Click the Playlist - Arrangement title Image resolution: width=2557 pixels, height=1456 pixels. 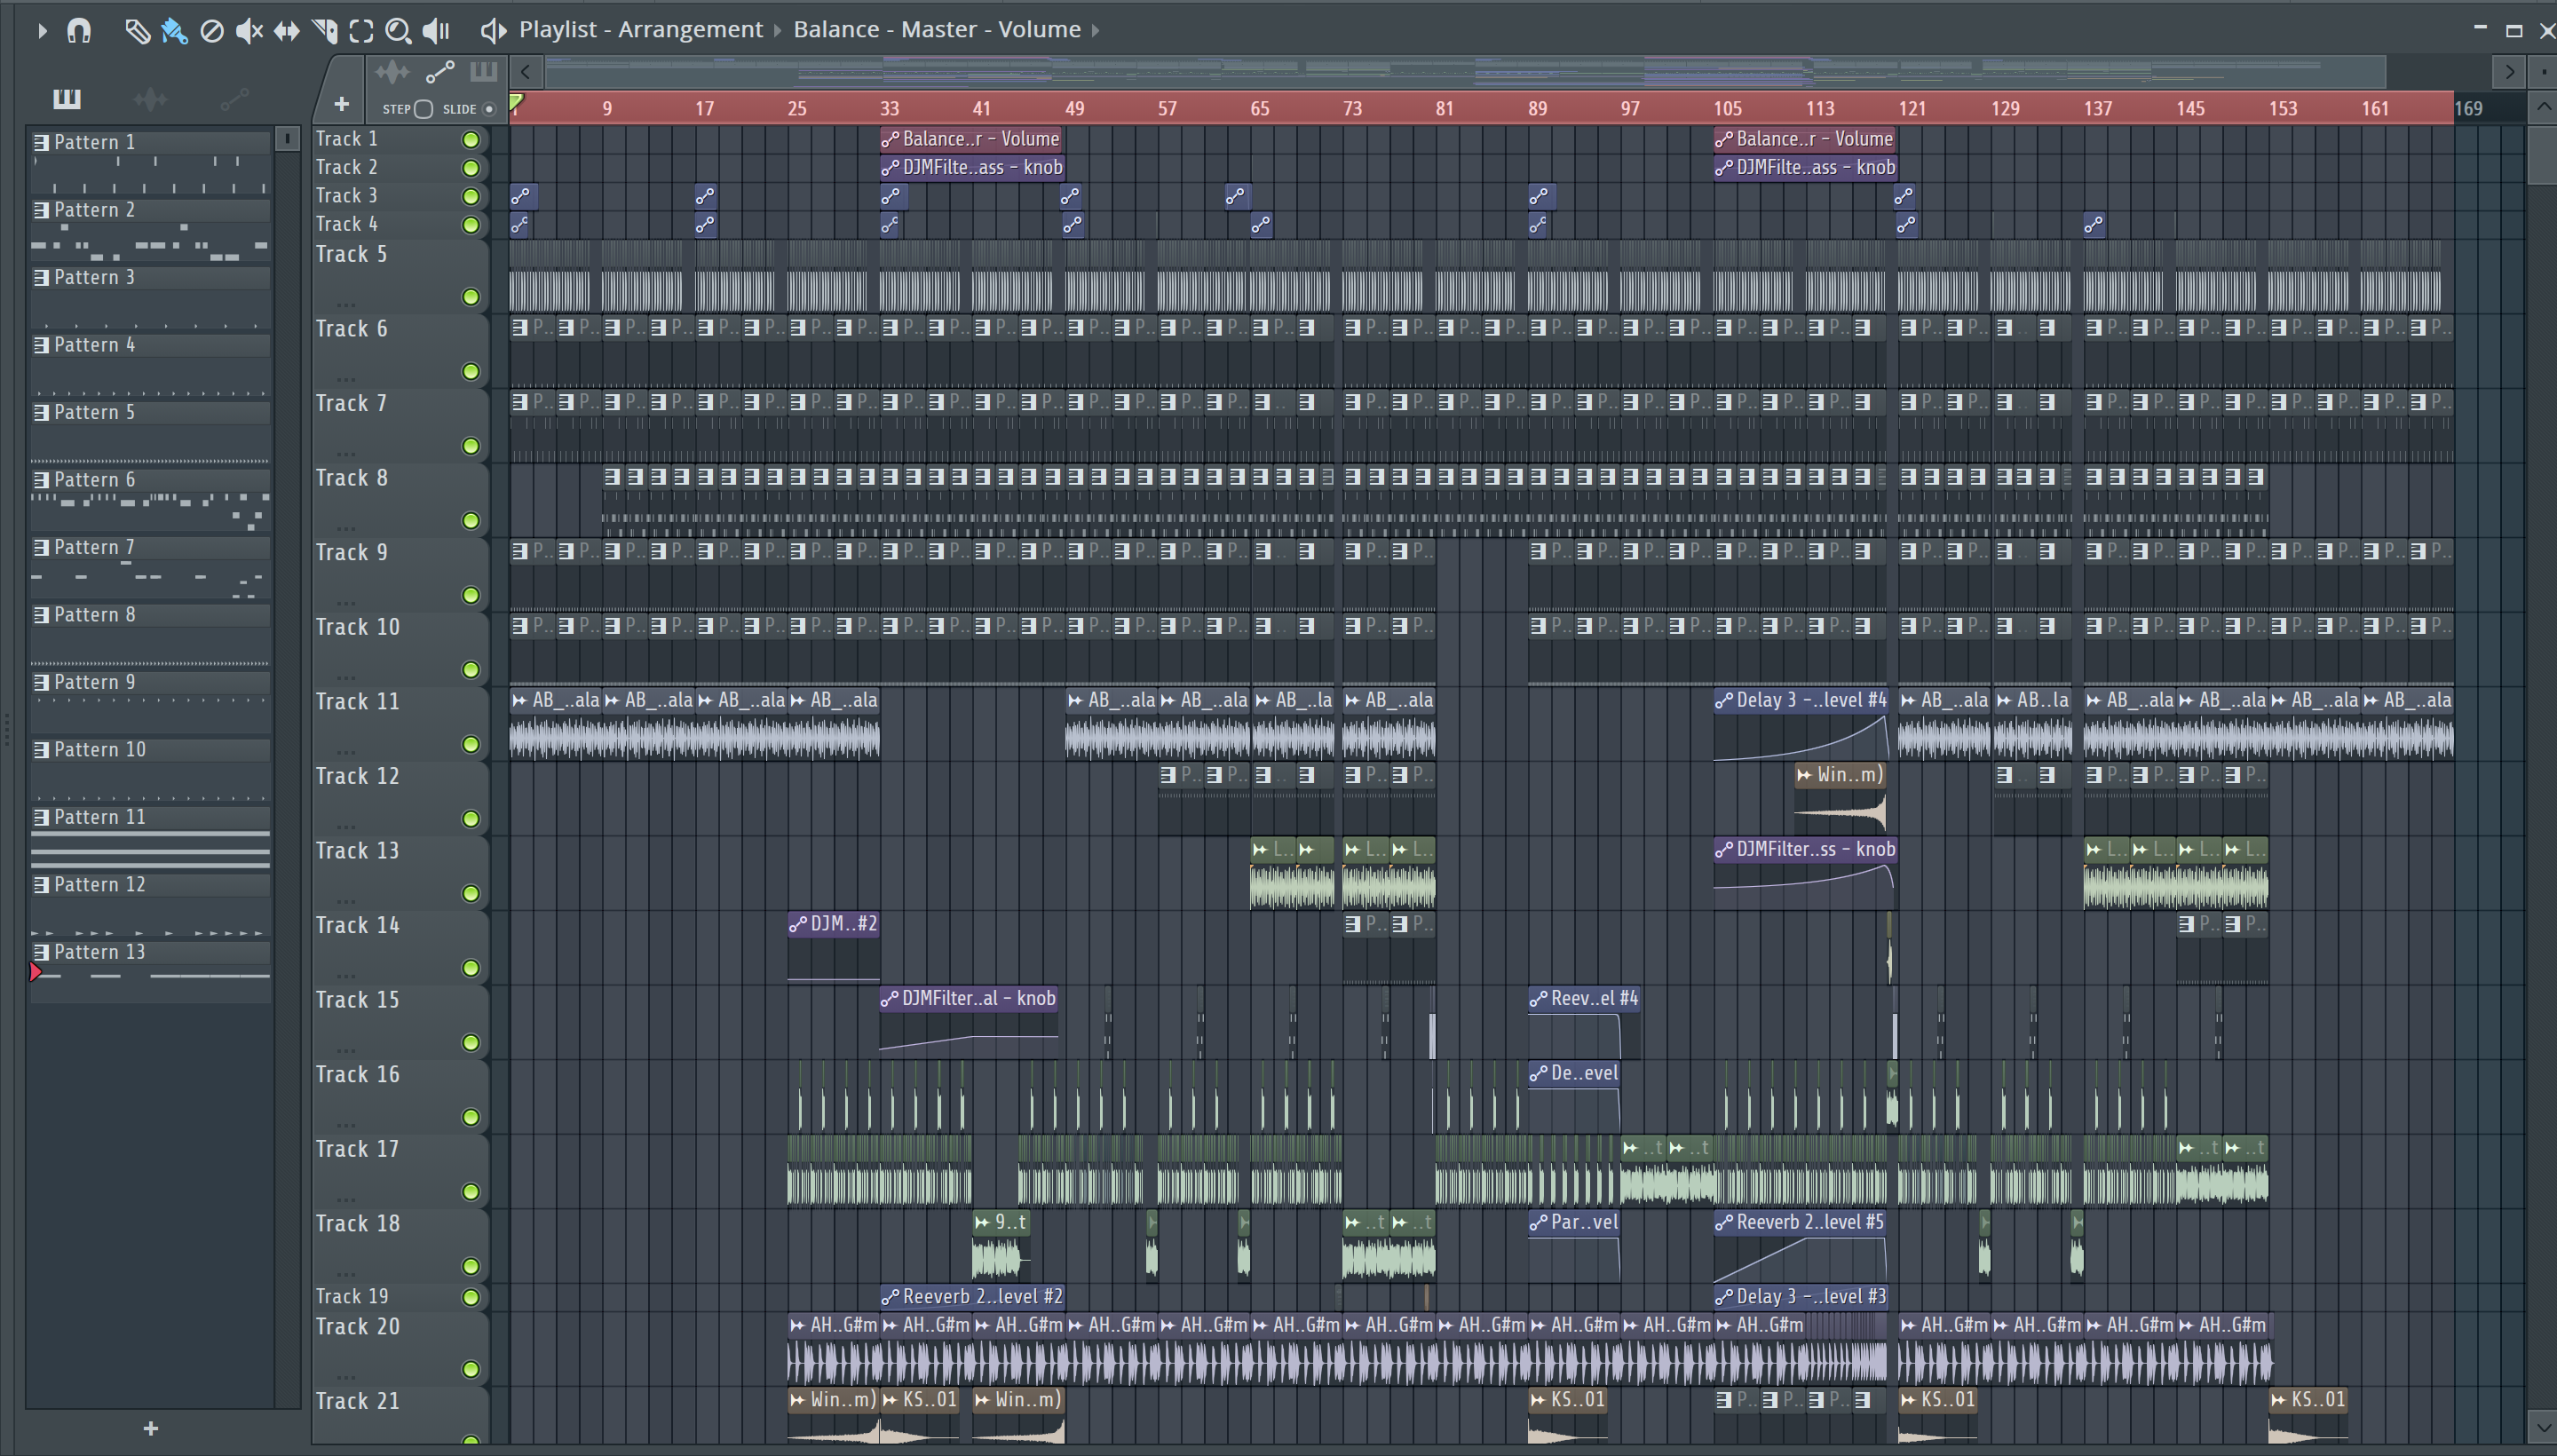[x=641, y=30]
